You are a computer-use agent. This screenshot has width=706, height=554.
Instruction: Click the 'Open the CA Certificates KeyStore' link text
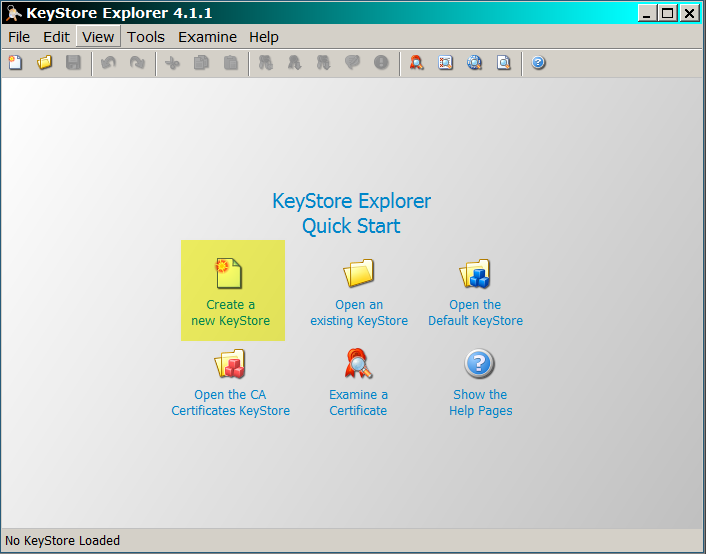tap(231, 403)
